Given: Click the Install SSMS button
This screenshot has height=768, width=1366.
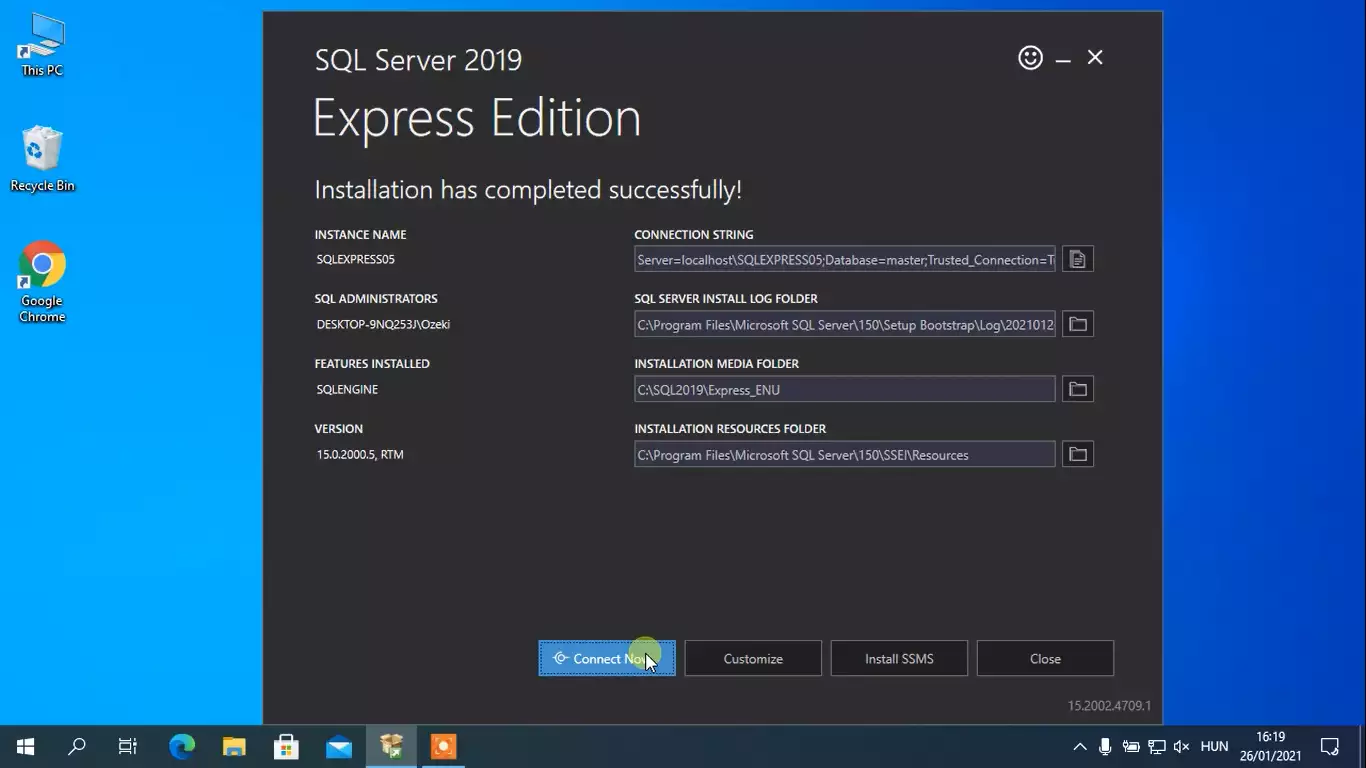Looking at the screenshot, I should pos(899,658).
